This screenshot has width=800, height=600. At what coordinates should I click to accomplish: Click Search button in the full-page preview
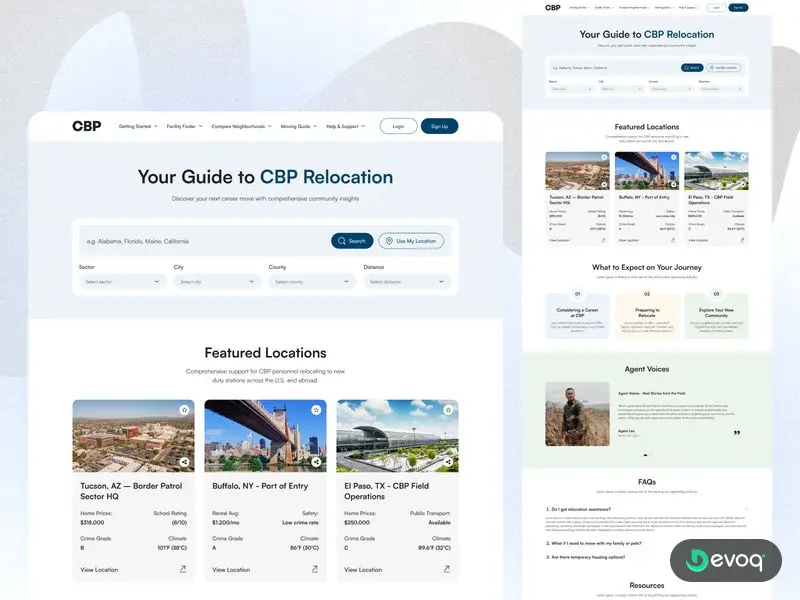click(692, 67)
